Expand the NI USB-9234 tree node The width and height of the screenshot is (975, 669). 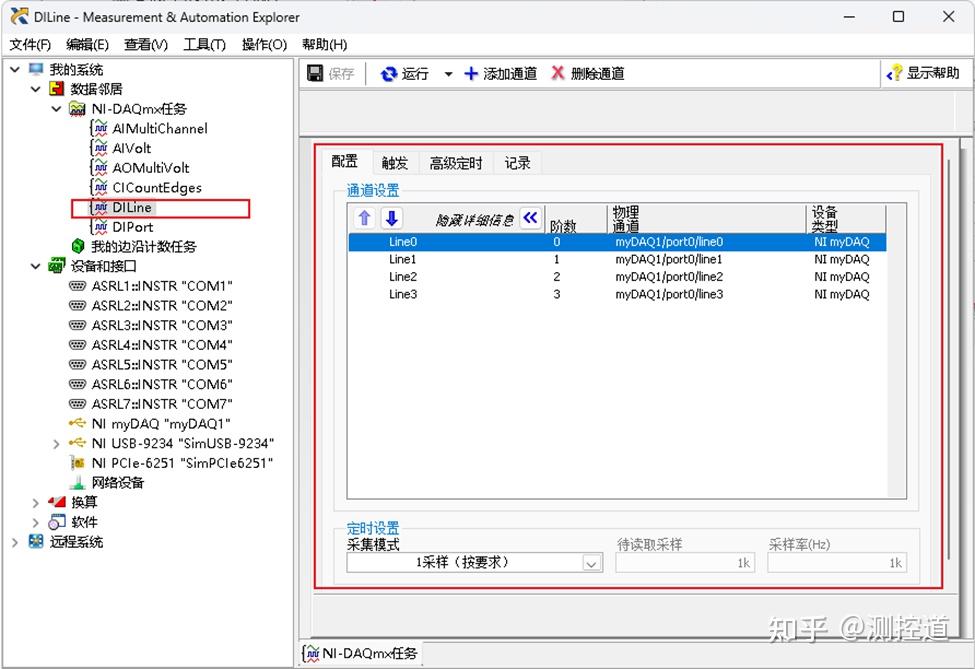pyautogui.click(x=56, y=443)
